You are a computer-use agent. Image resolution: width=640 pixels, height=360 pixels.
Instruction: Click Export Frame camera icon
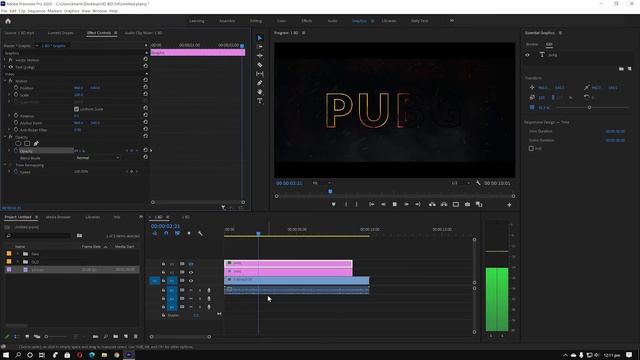(467, 204)
